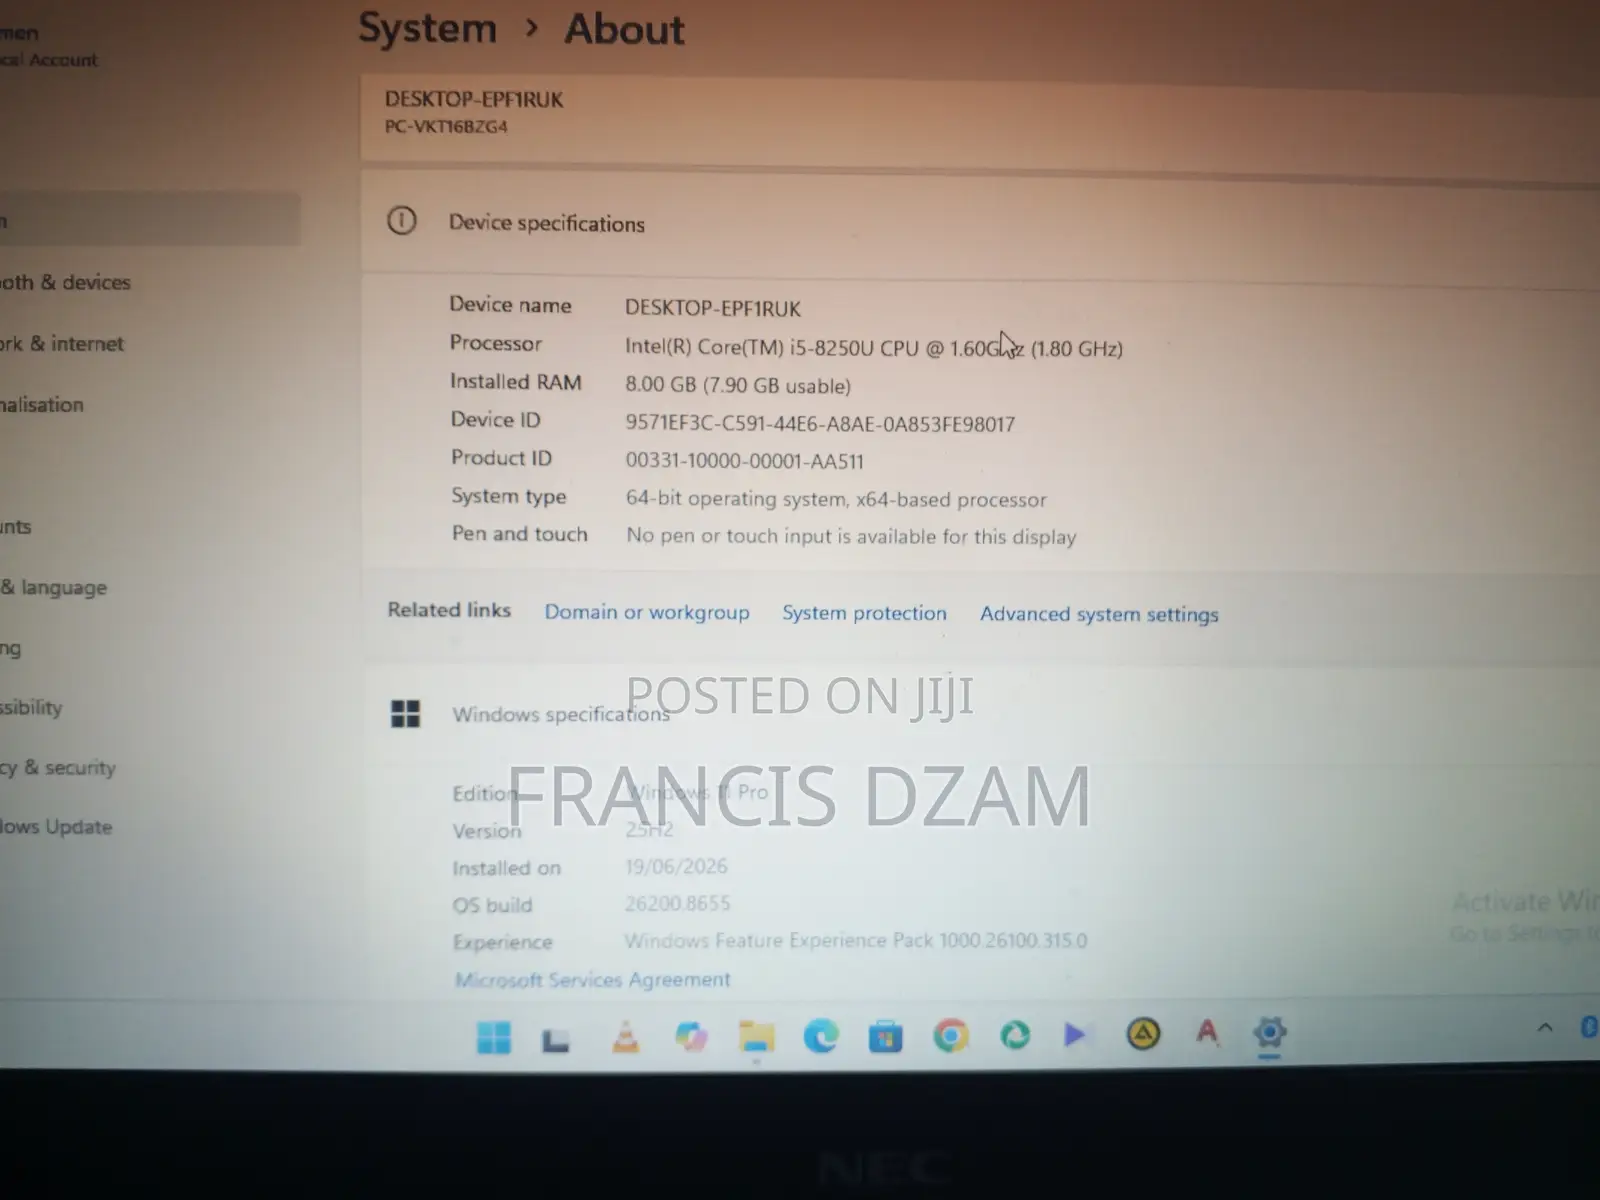Go back to System in breadcrumb
This screenshot has height=1200, width=1600.
click(x=428, y=28)
